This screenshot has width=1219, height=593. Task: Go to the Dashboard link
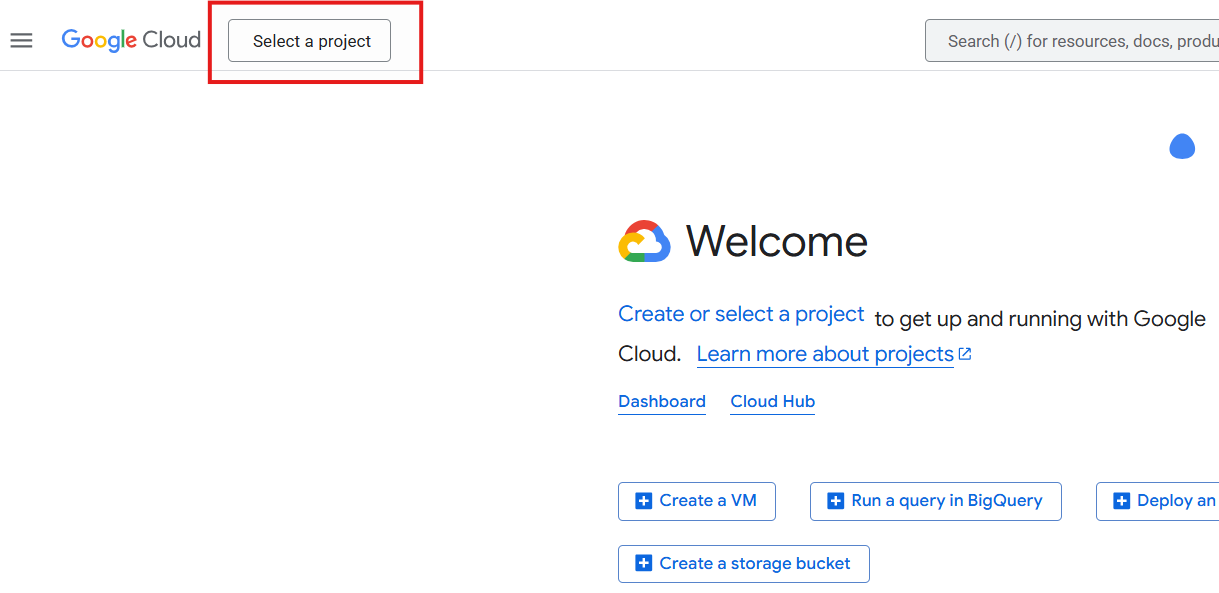click(662, 401)
